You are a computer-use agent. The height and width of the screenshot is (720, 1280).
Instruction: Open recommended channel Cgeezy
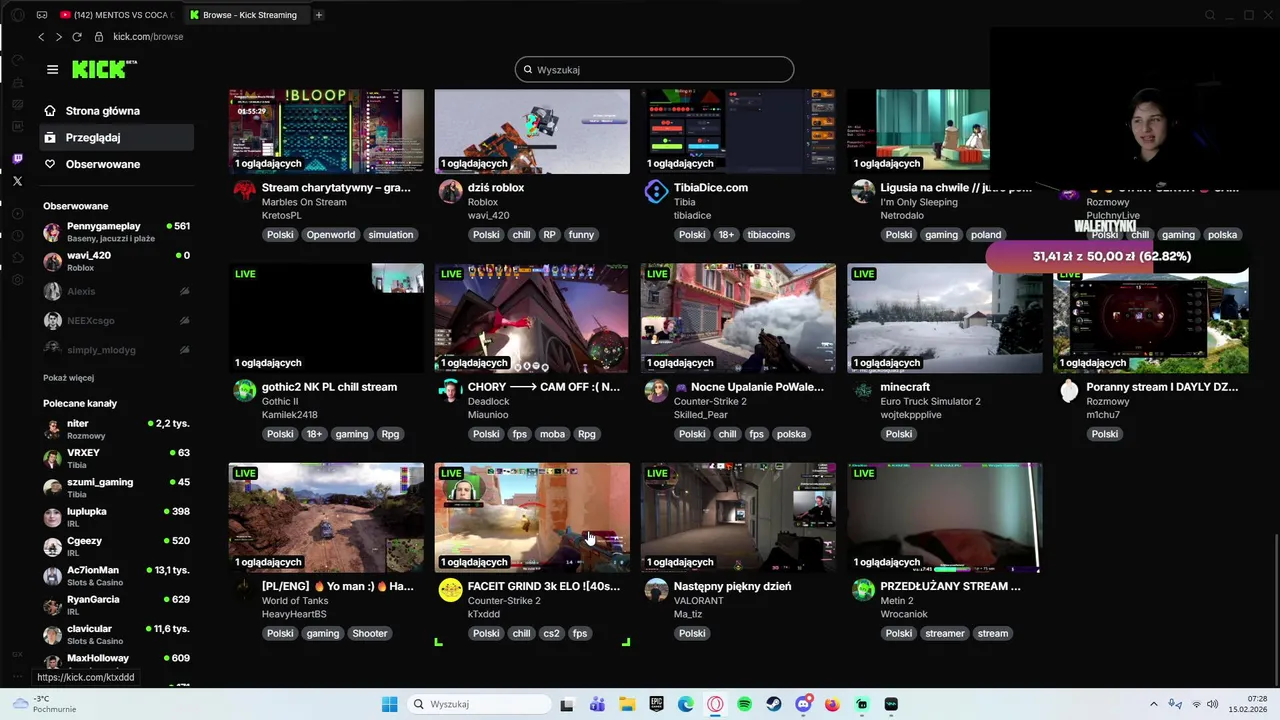[x=116, y=546]
